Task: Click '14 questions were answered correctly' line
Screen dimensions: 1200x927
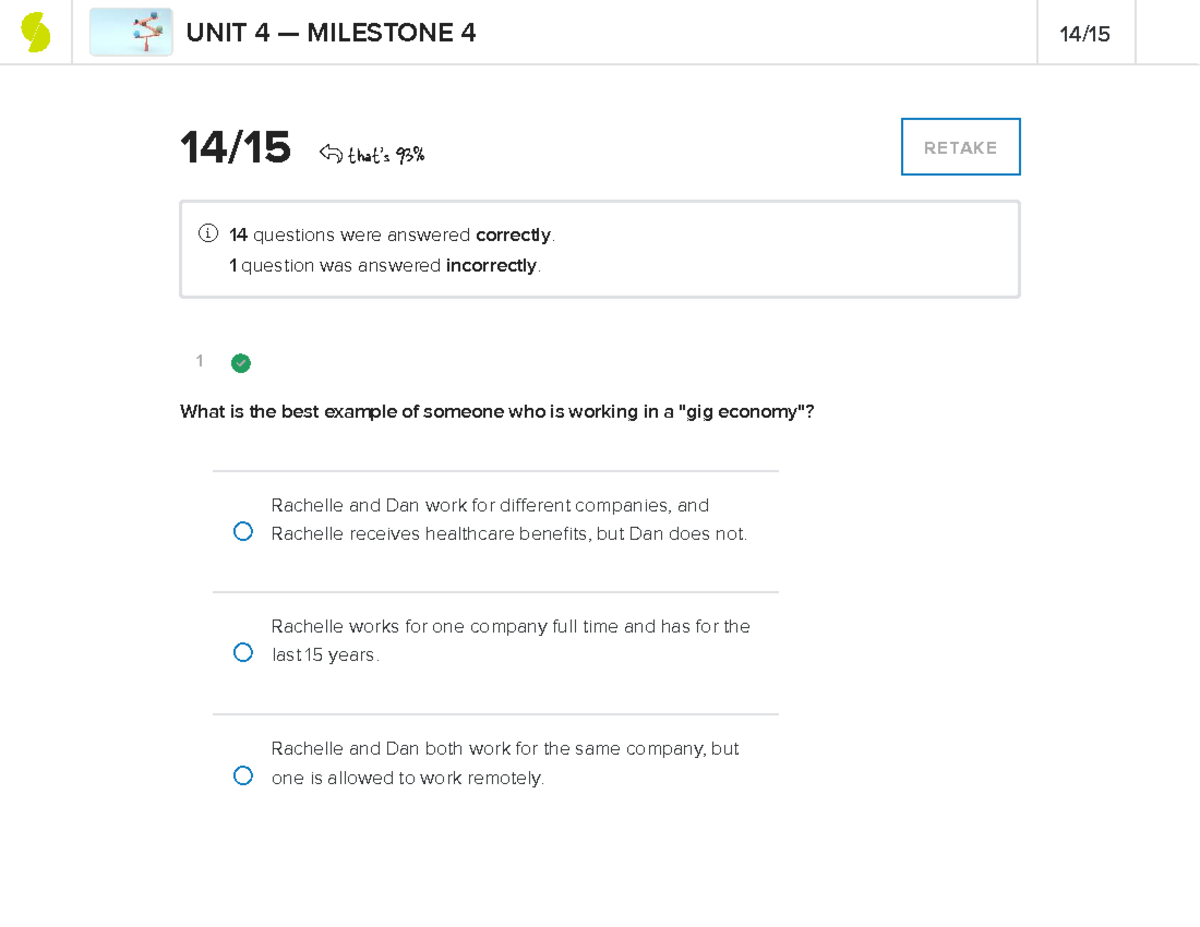Action: pyautogui.click(x=392, y=235)
